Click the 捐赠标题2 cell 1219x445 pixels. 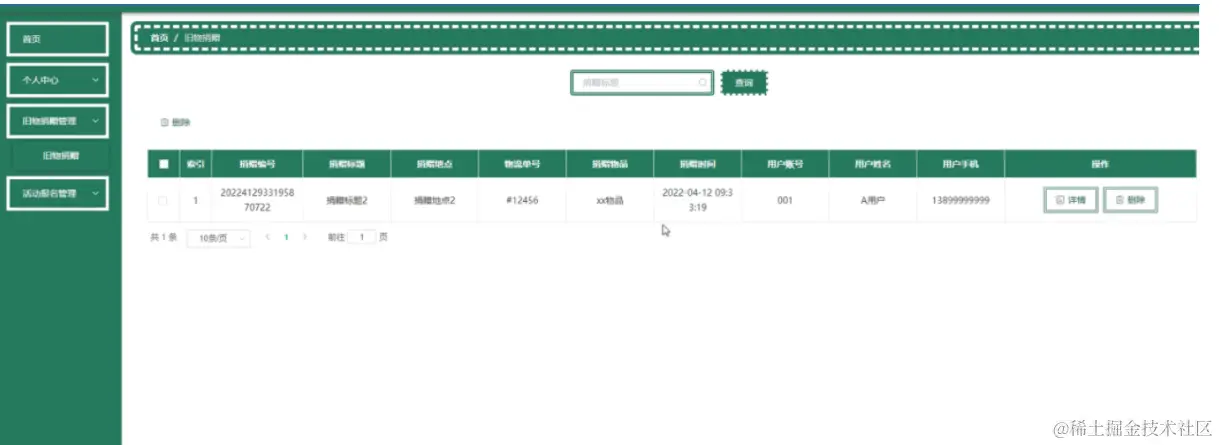pyautogui.click(x=346, y=201)
